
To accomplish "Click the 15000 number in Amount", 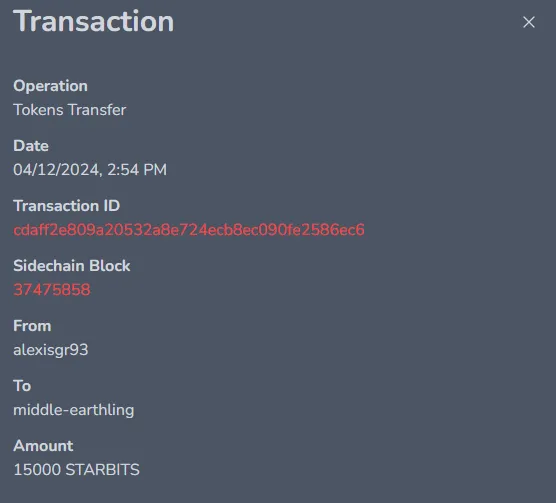I will tap(37, 470).
